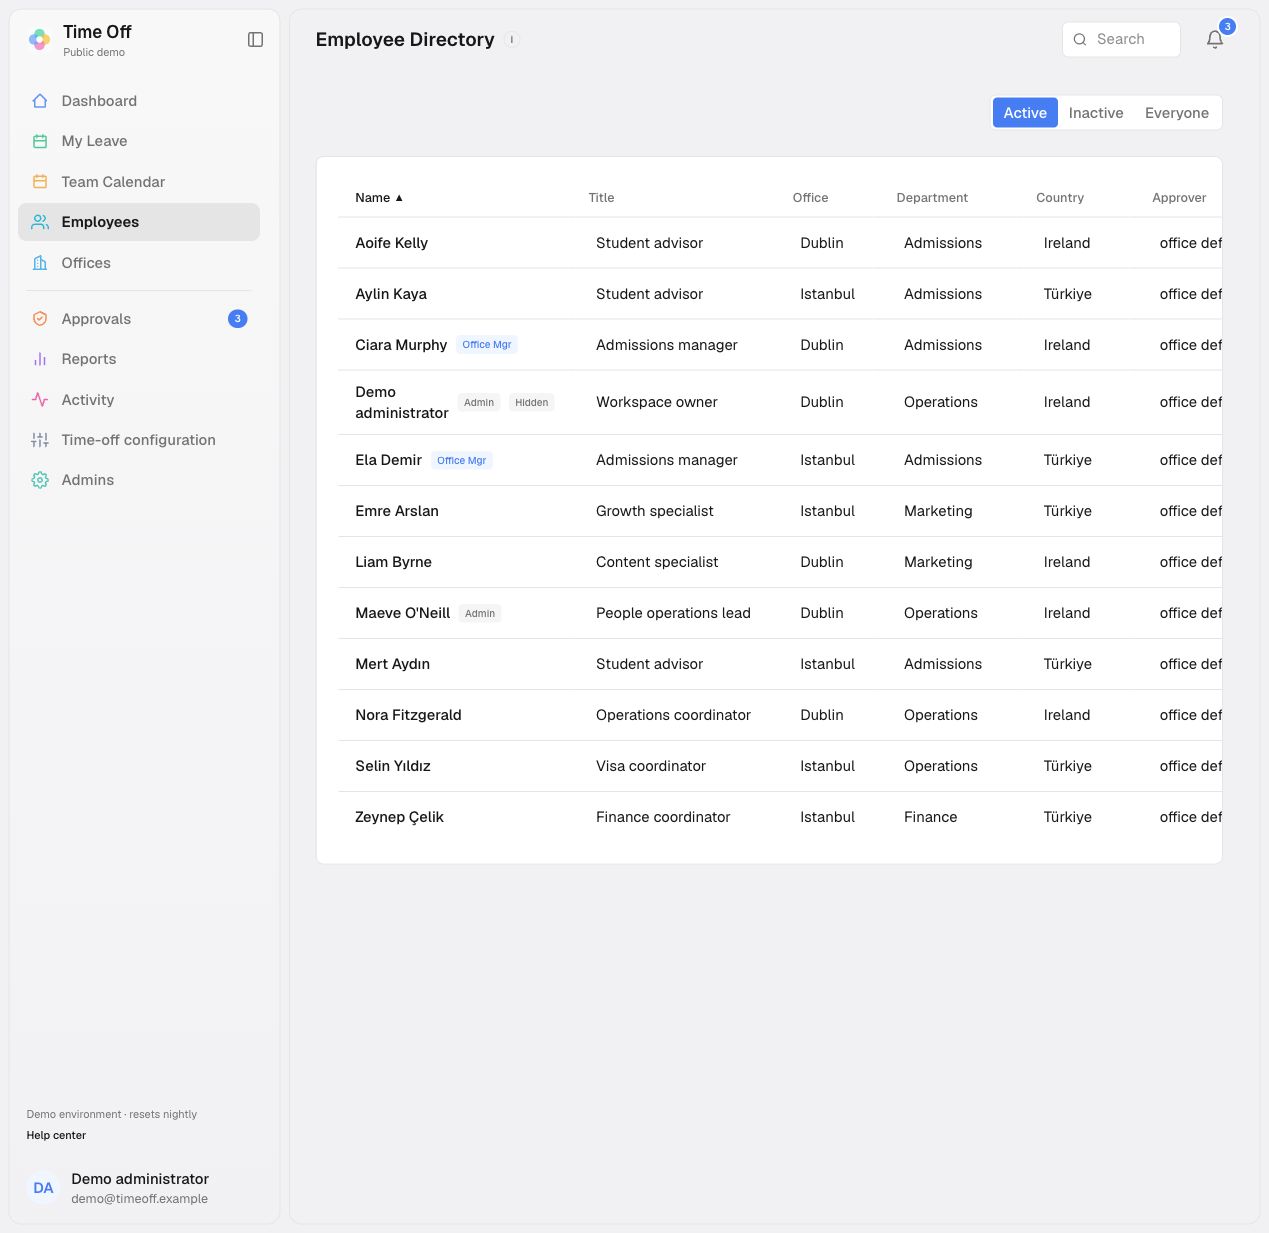
Task: Click Office Mgr badge next to Ciara Murphy
Action: [487, 345]
